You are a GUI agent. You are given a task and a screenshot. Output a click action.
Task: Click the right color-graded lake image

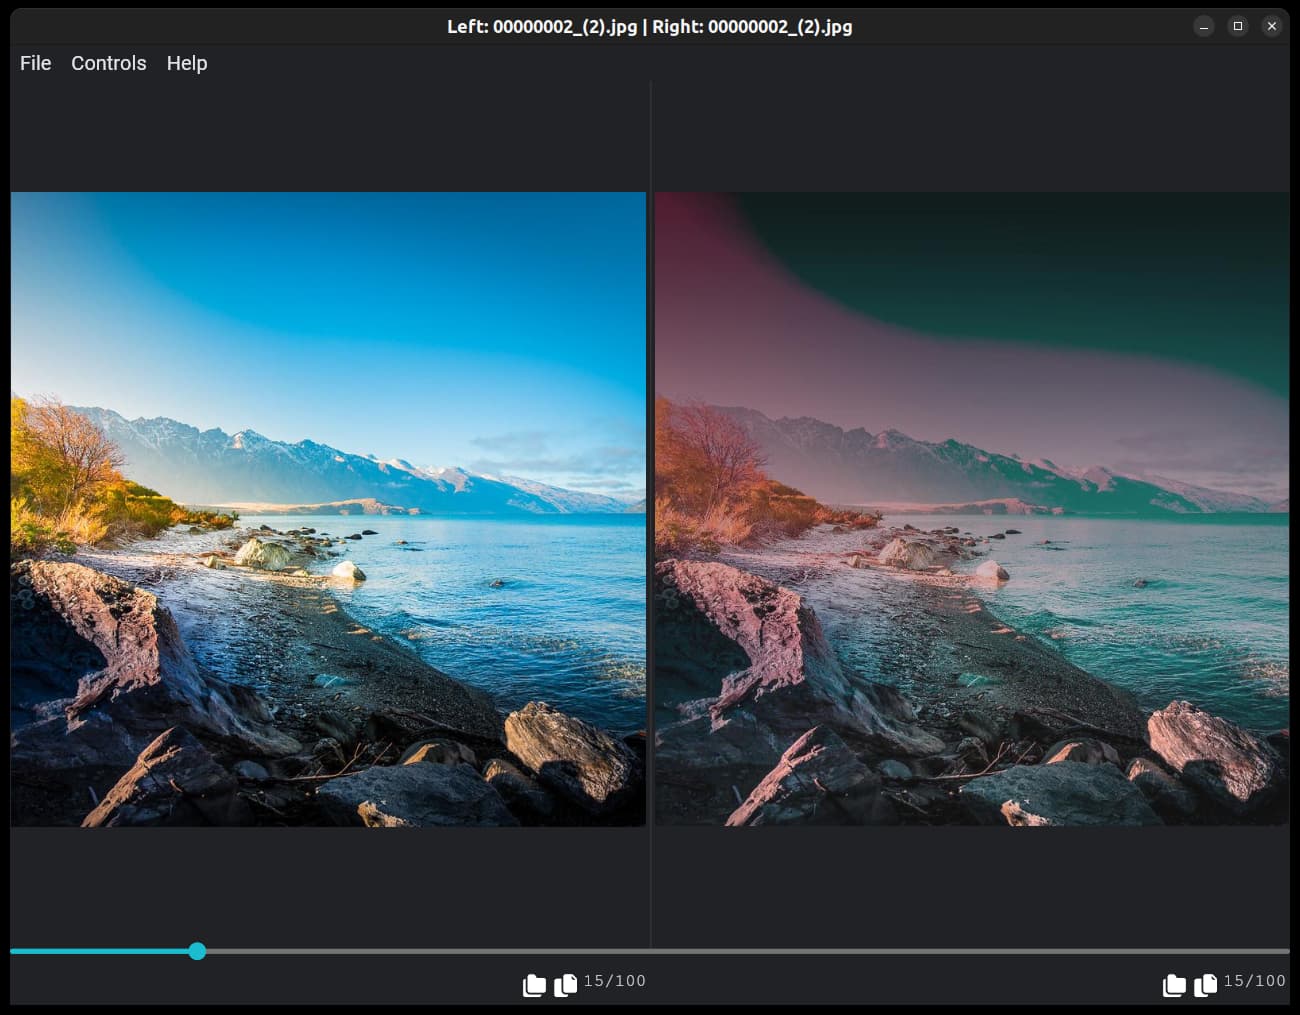click(x=972, y=509)
